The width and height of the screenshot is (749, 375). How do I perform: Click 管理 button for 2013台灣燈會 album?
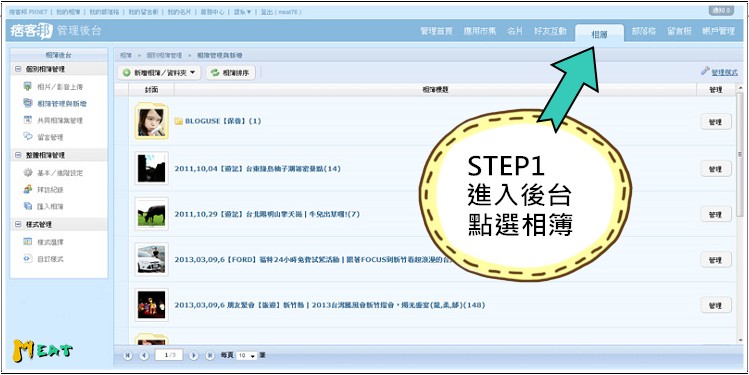[x=716, y=305]
